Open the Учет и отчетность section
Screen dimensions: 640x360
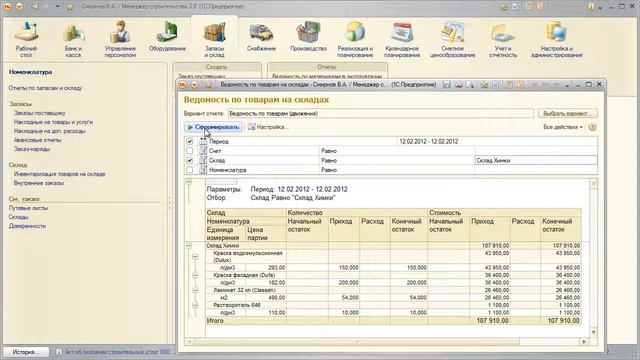pos(503,40)
